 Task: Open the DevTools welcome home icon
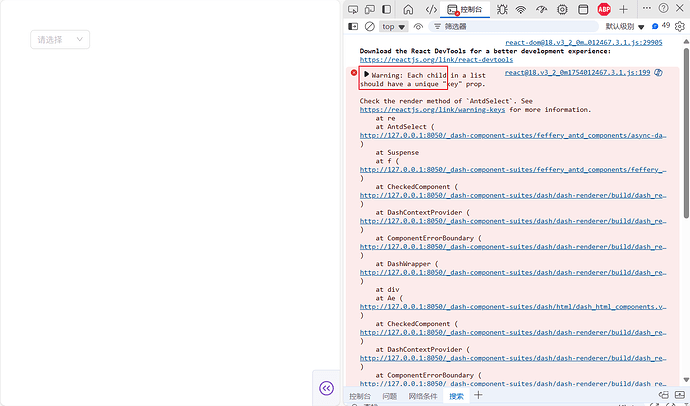pyautogui.click(x=408, y=9)
